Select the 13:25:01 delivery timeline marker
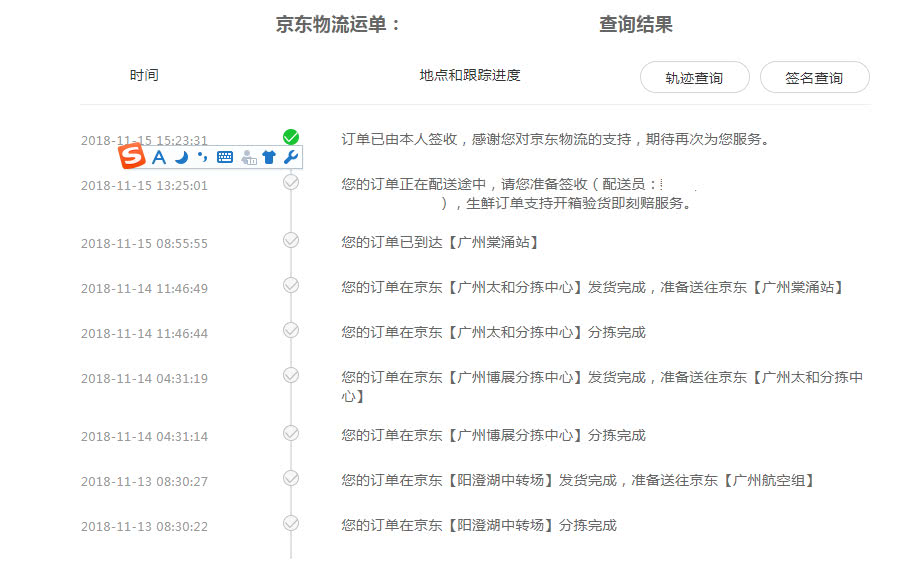 291,183
